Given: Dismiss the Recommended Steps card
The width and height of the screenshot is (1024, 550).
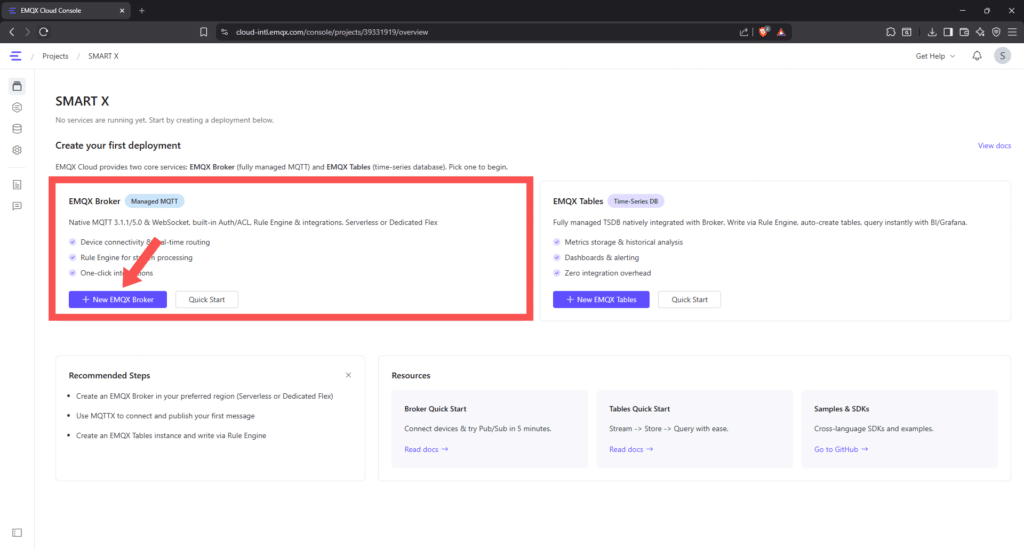Looking at the screenshot, I should (x=348, y=375).
